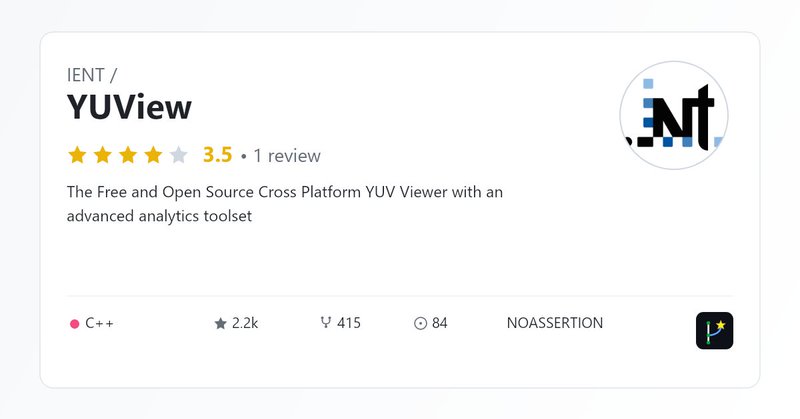
Task: Click the second gold rating star
Action: click(x=102, y=155)
